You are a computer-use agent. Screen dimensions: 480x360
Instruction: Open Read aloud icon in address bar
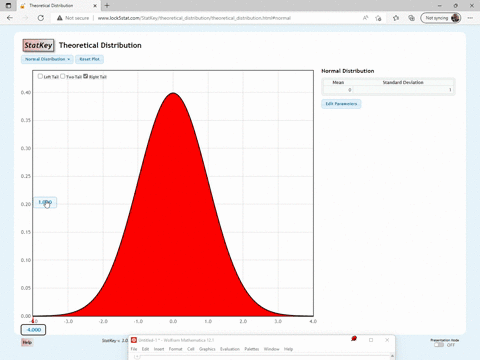tap(365, 18)
